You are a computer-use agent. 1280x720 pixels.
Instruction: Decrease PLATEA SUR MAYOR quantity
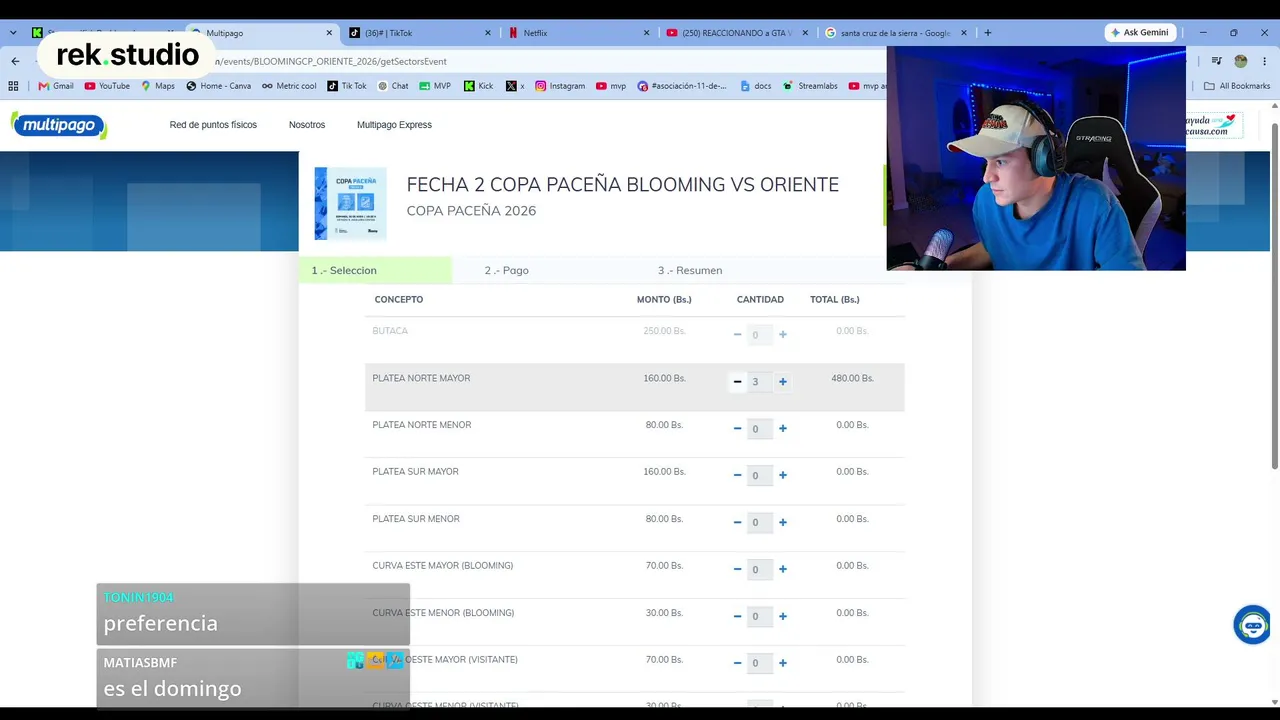point(737,475)
